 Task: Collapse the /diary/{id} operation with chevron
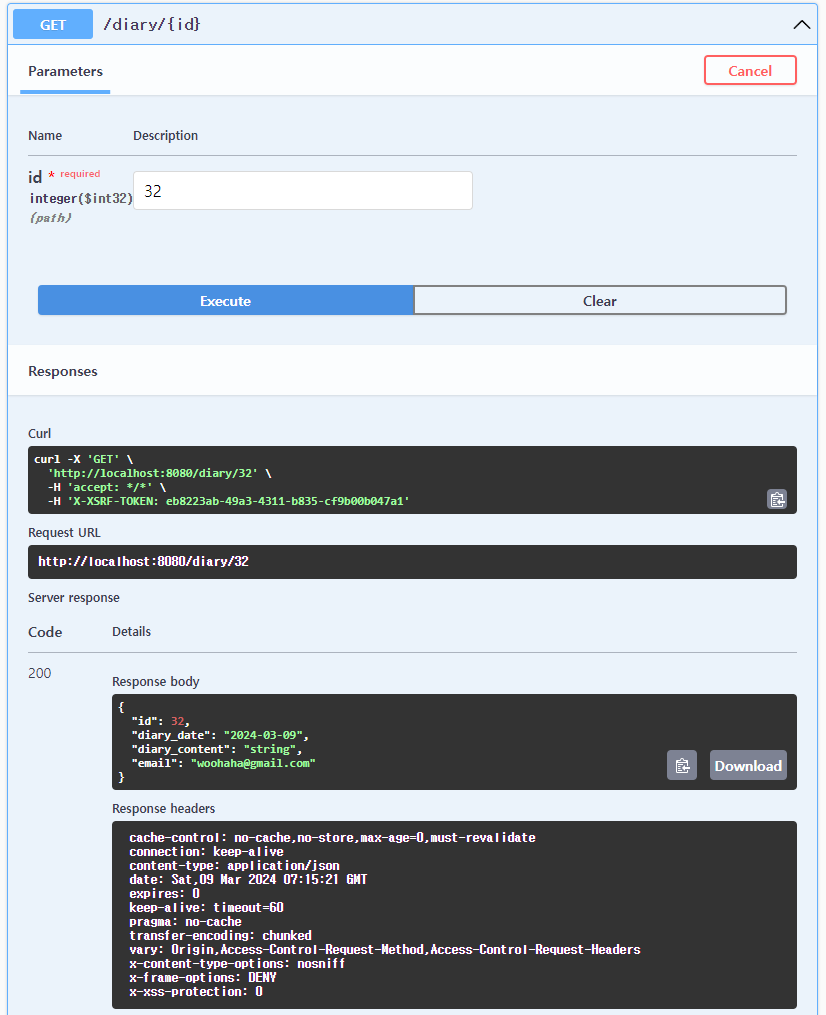point(801,25)
